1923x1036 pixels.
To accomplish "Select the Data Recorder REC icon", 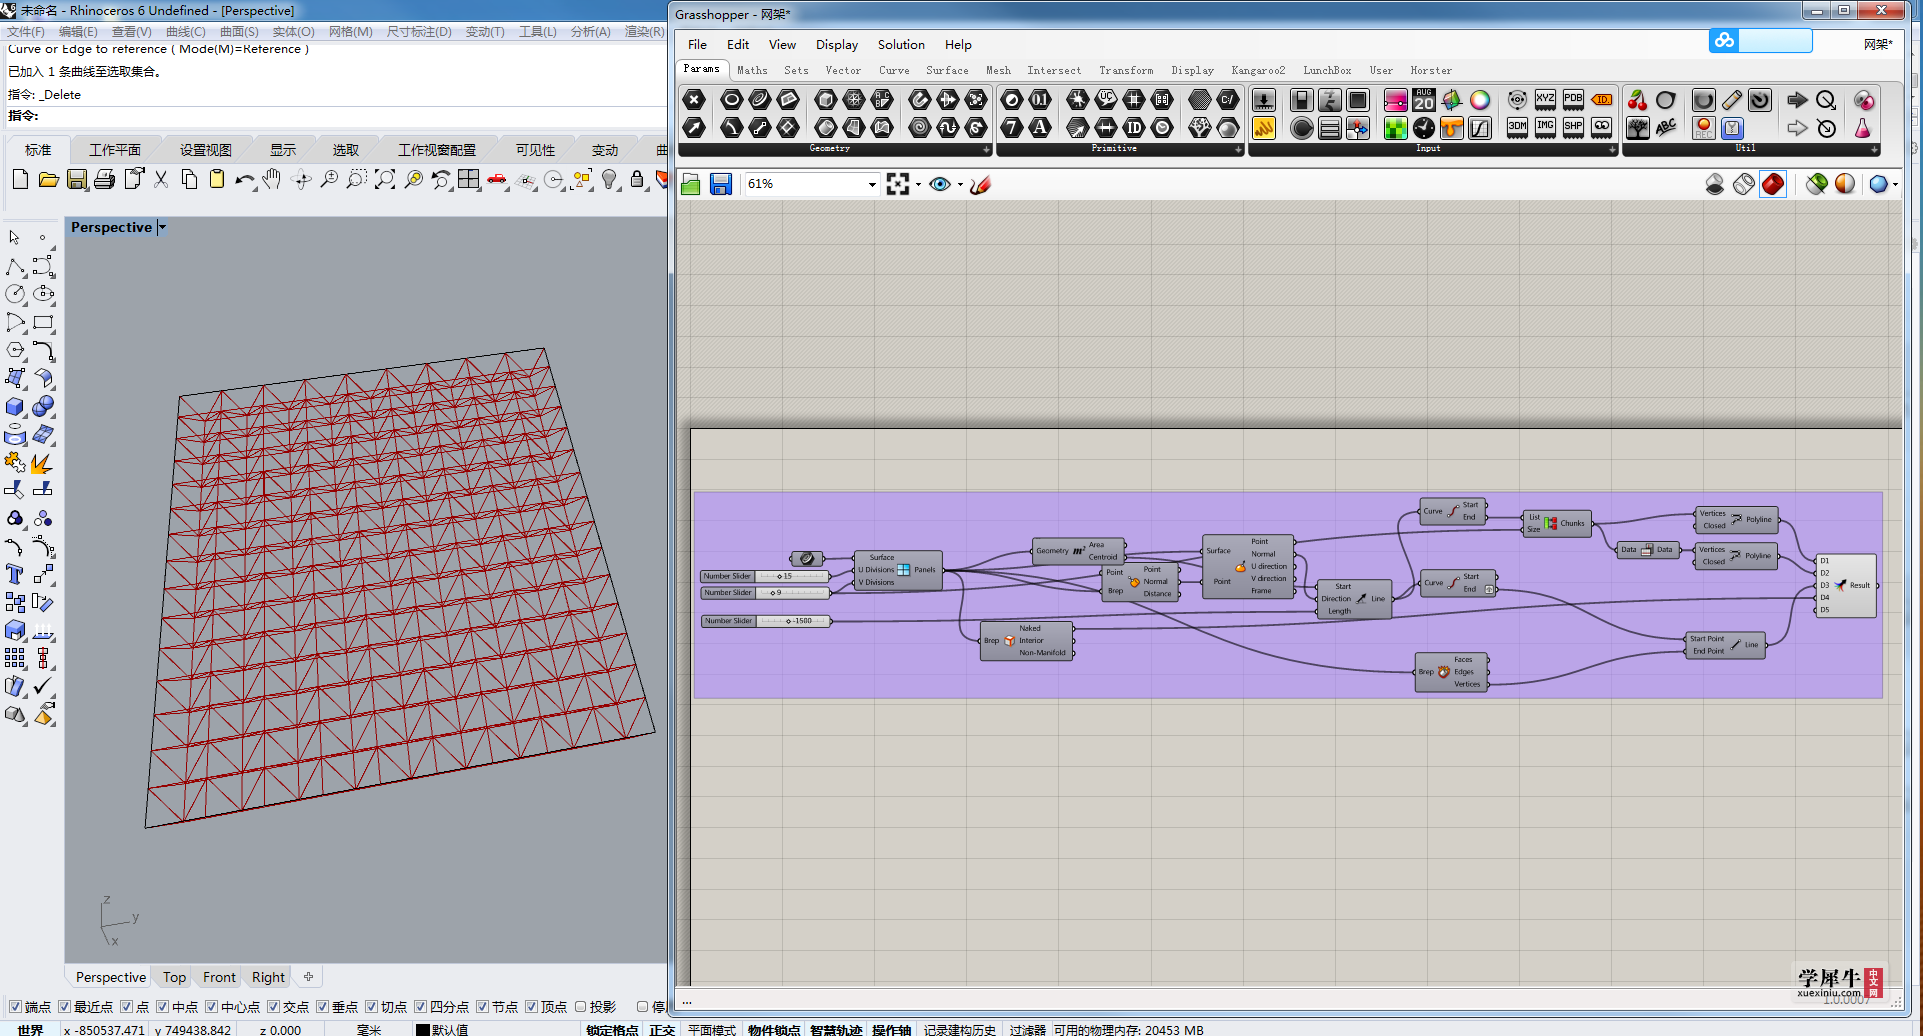I will point(1704,127).
